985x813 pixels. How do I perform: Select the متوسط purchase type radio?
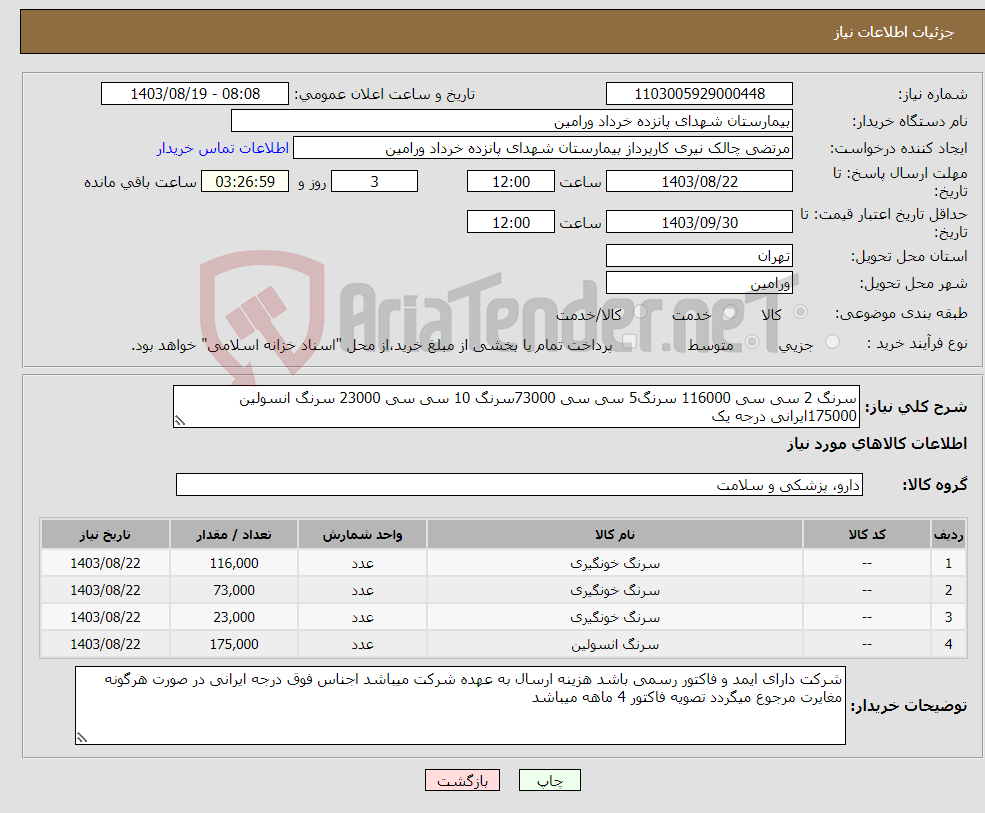pyautogui.click(x=752, y=342)
